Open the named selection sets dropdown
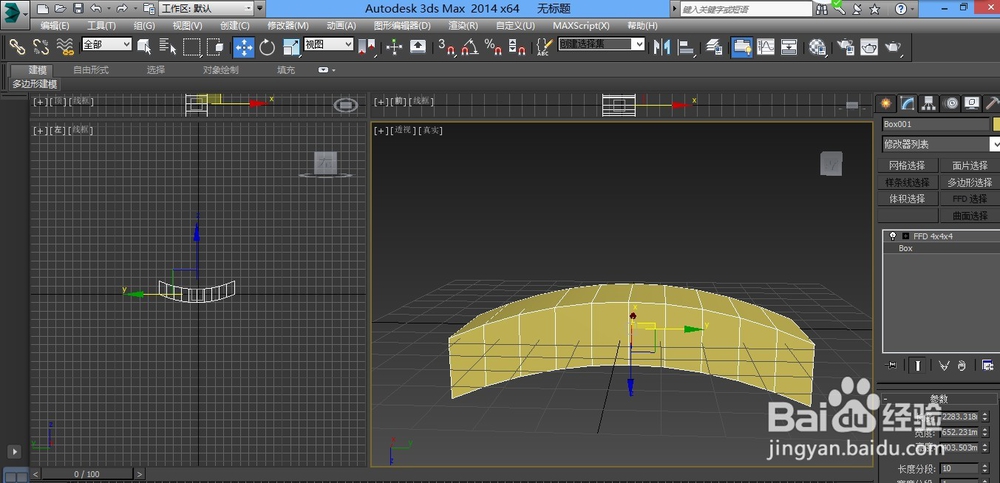Image resolution: width=1000 pixels, height=483 pixels. coord(601,44)
